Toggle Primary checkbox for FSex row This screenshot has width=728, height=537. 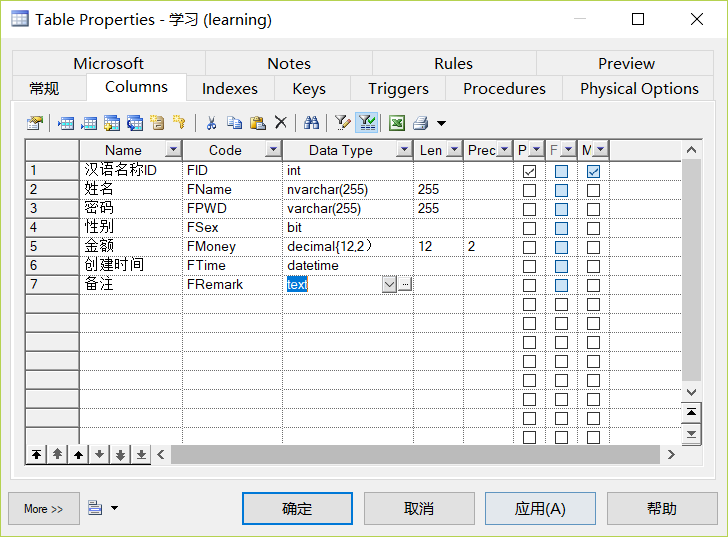pyautogui.click(x=529, y=228)
